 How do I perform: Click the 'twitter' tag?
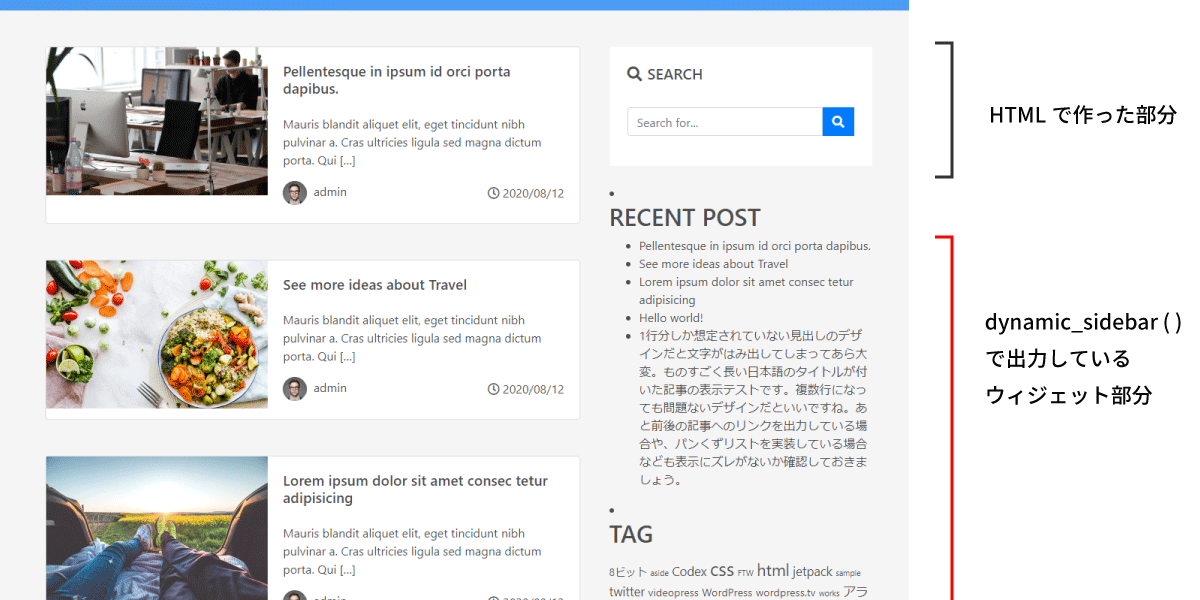tap(627, 592)
